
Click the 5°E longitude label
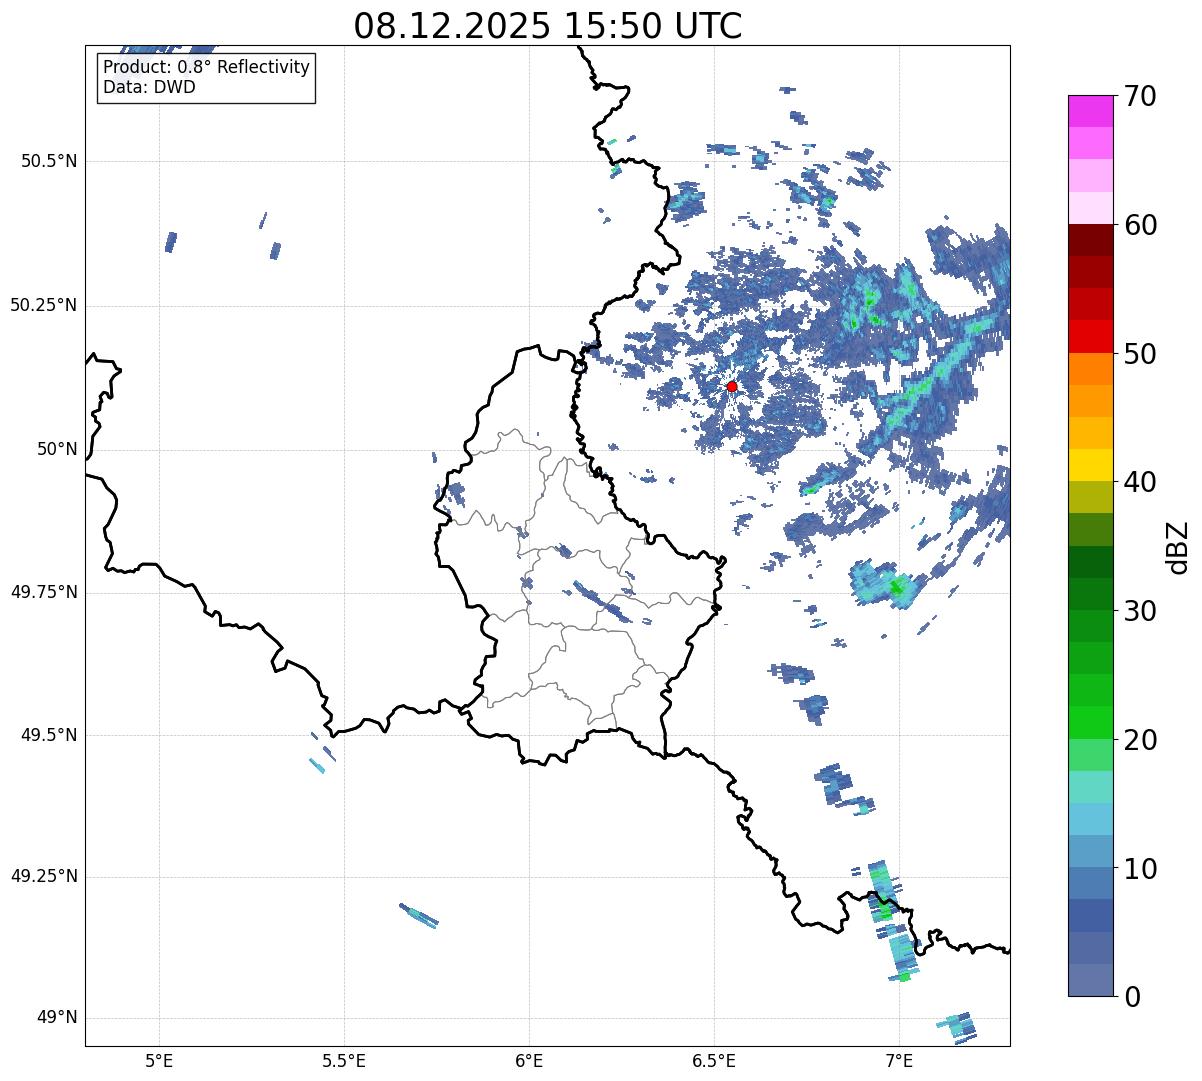[159, 1060]
